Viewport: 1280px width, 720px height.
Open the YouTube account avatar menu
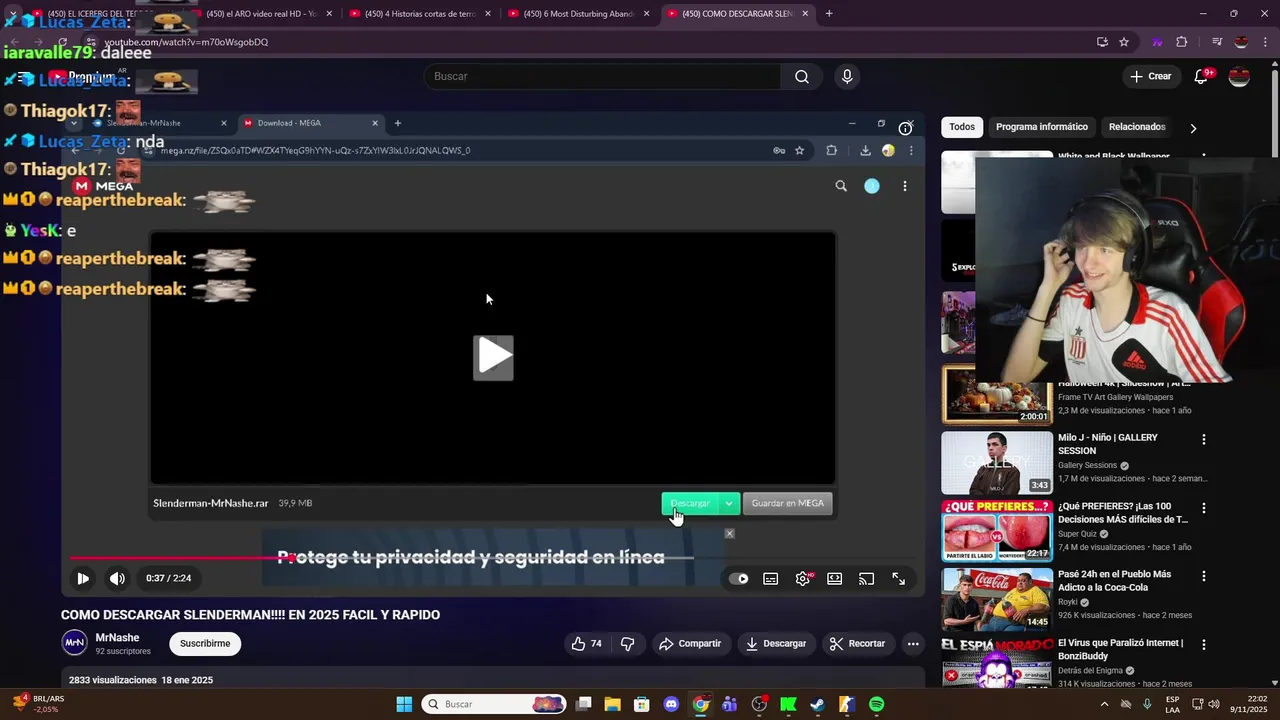[x=1239, y=76]
